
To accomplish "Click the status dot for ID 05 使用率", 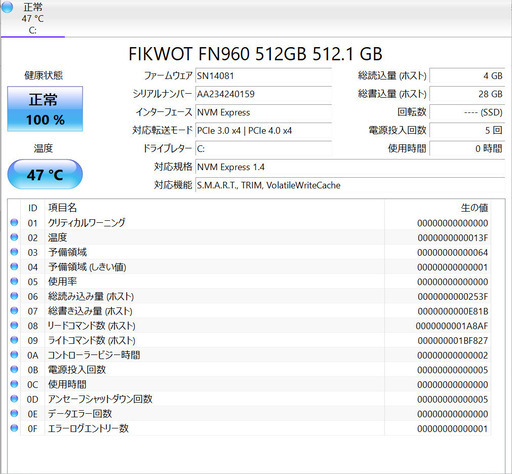I will pyautogui.click(x=14, y=281).
